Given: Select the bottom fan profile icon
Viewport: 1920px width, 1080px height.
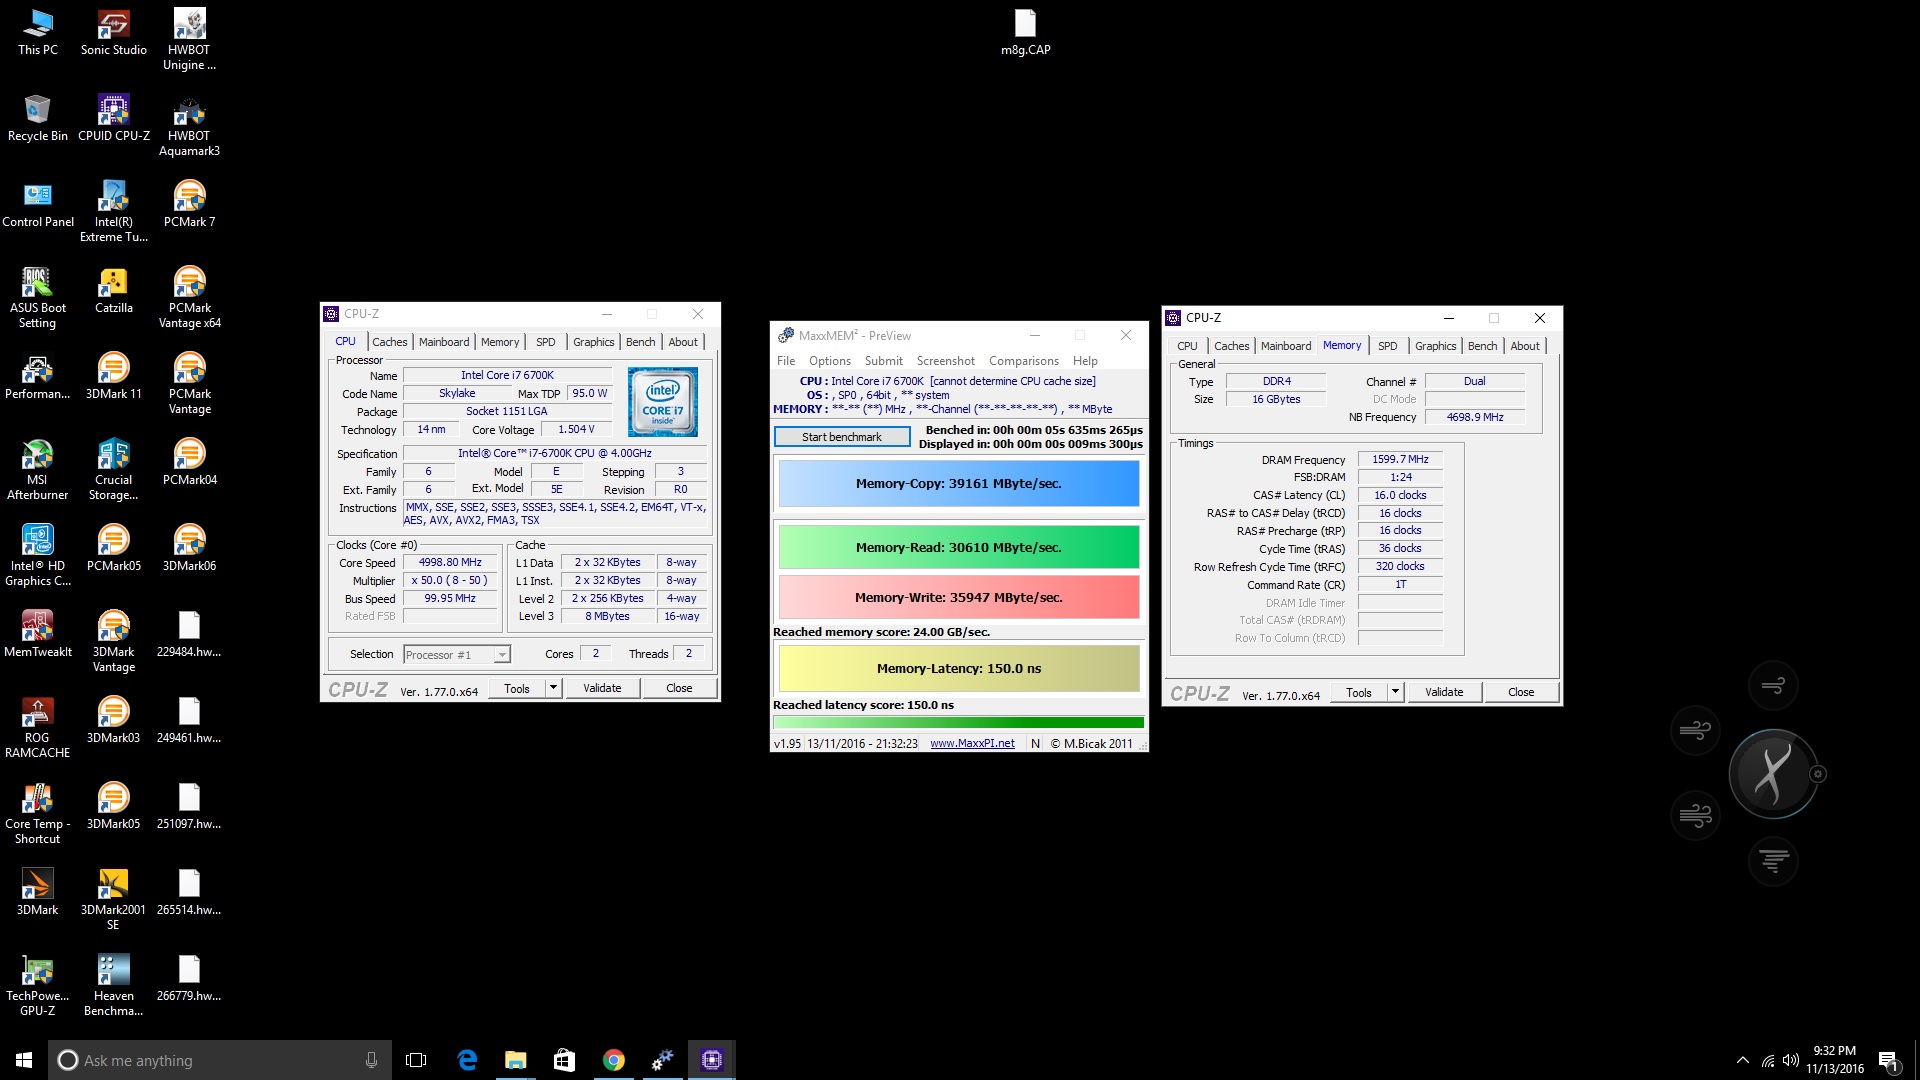Looking at the screenshot, I should pos(1773,860).
